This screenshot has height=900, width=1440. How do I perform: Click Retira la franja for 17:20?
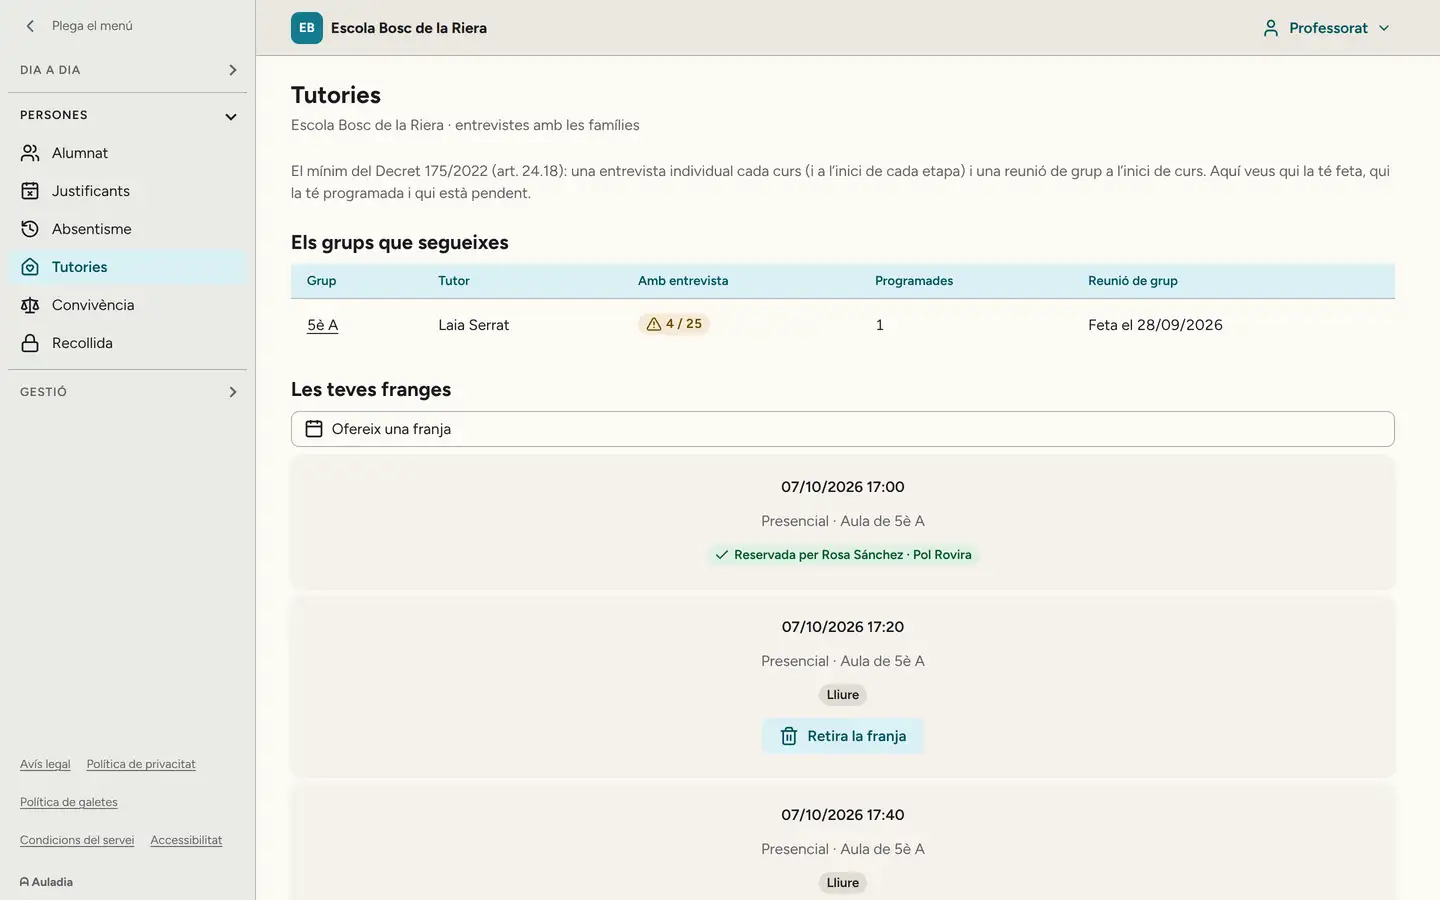(843, 736)
